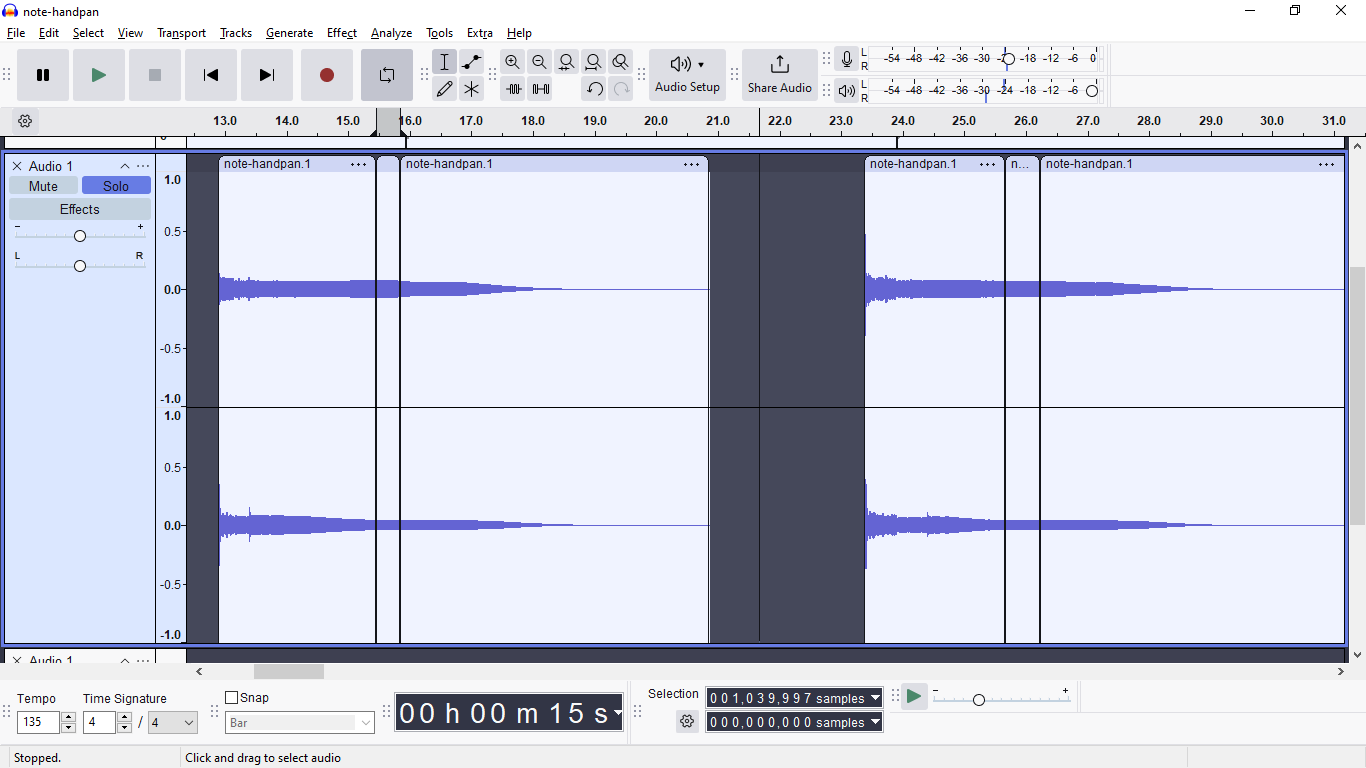Select the Selection (I-beam) tool
Image resolution: width=1366 pixels, height=768 pixels.
[x=445, y=62]
